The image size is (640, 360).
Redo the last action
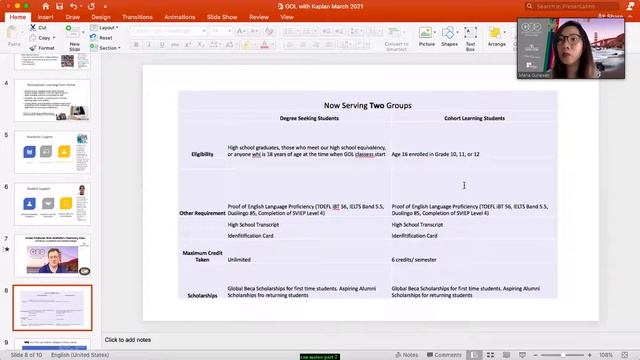(x=91, y=6)
